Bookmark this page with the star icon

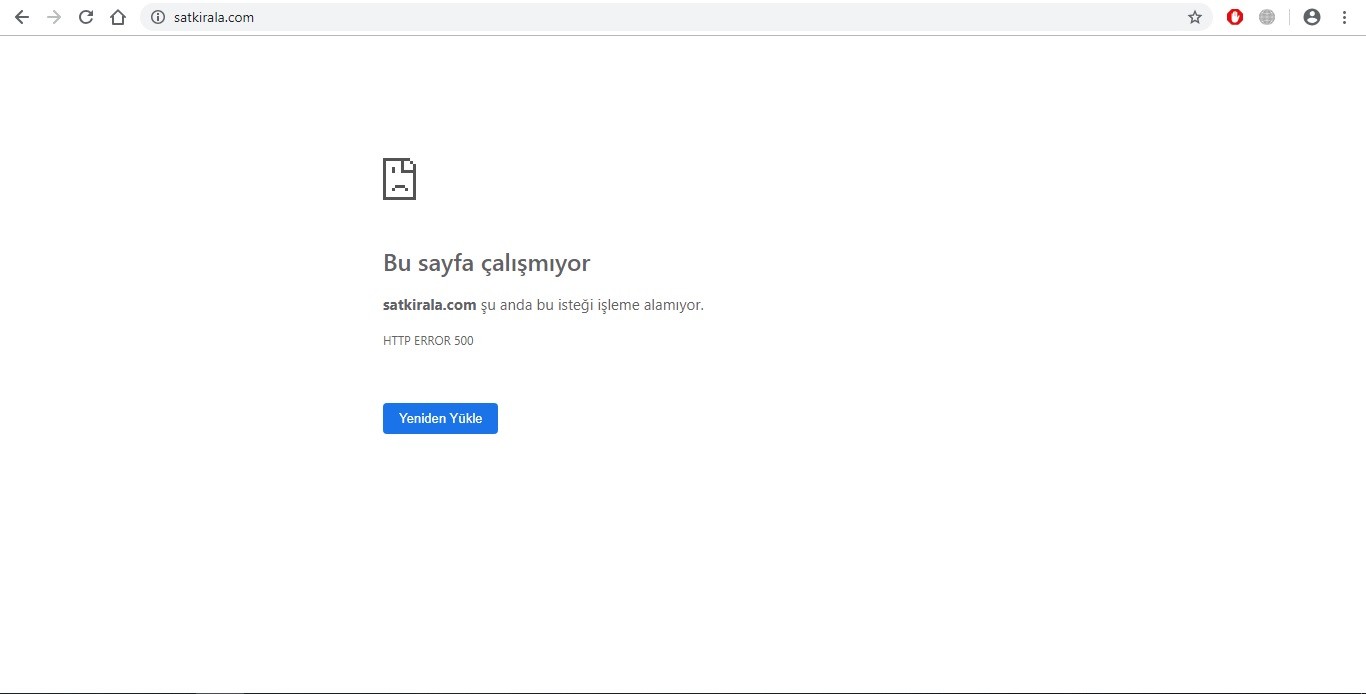coord(1195,17)
